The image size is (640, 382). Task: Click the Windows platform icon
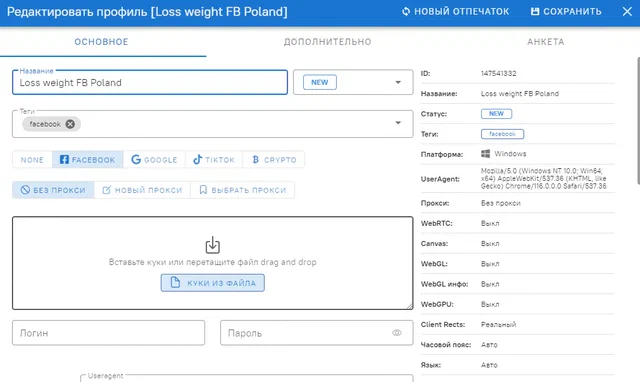click(485, 154)
